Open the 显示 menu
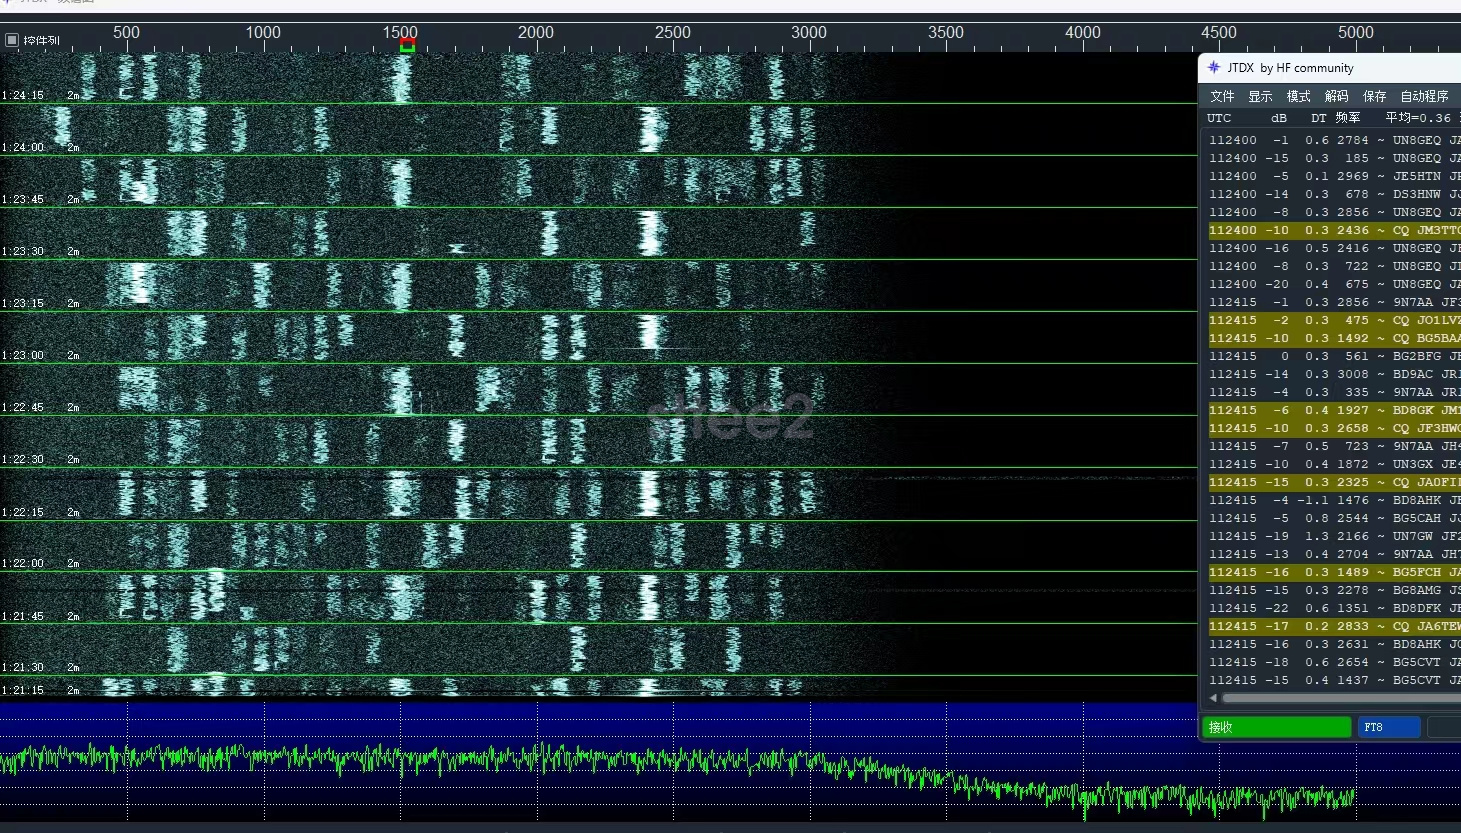 1260,97
